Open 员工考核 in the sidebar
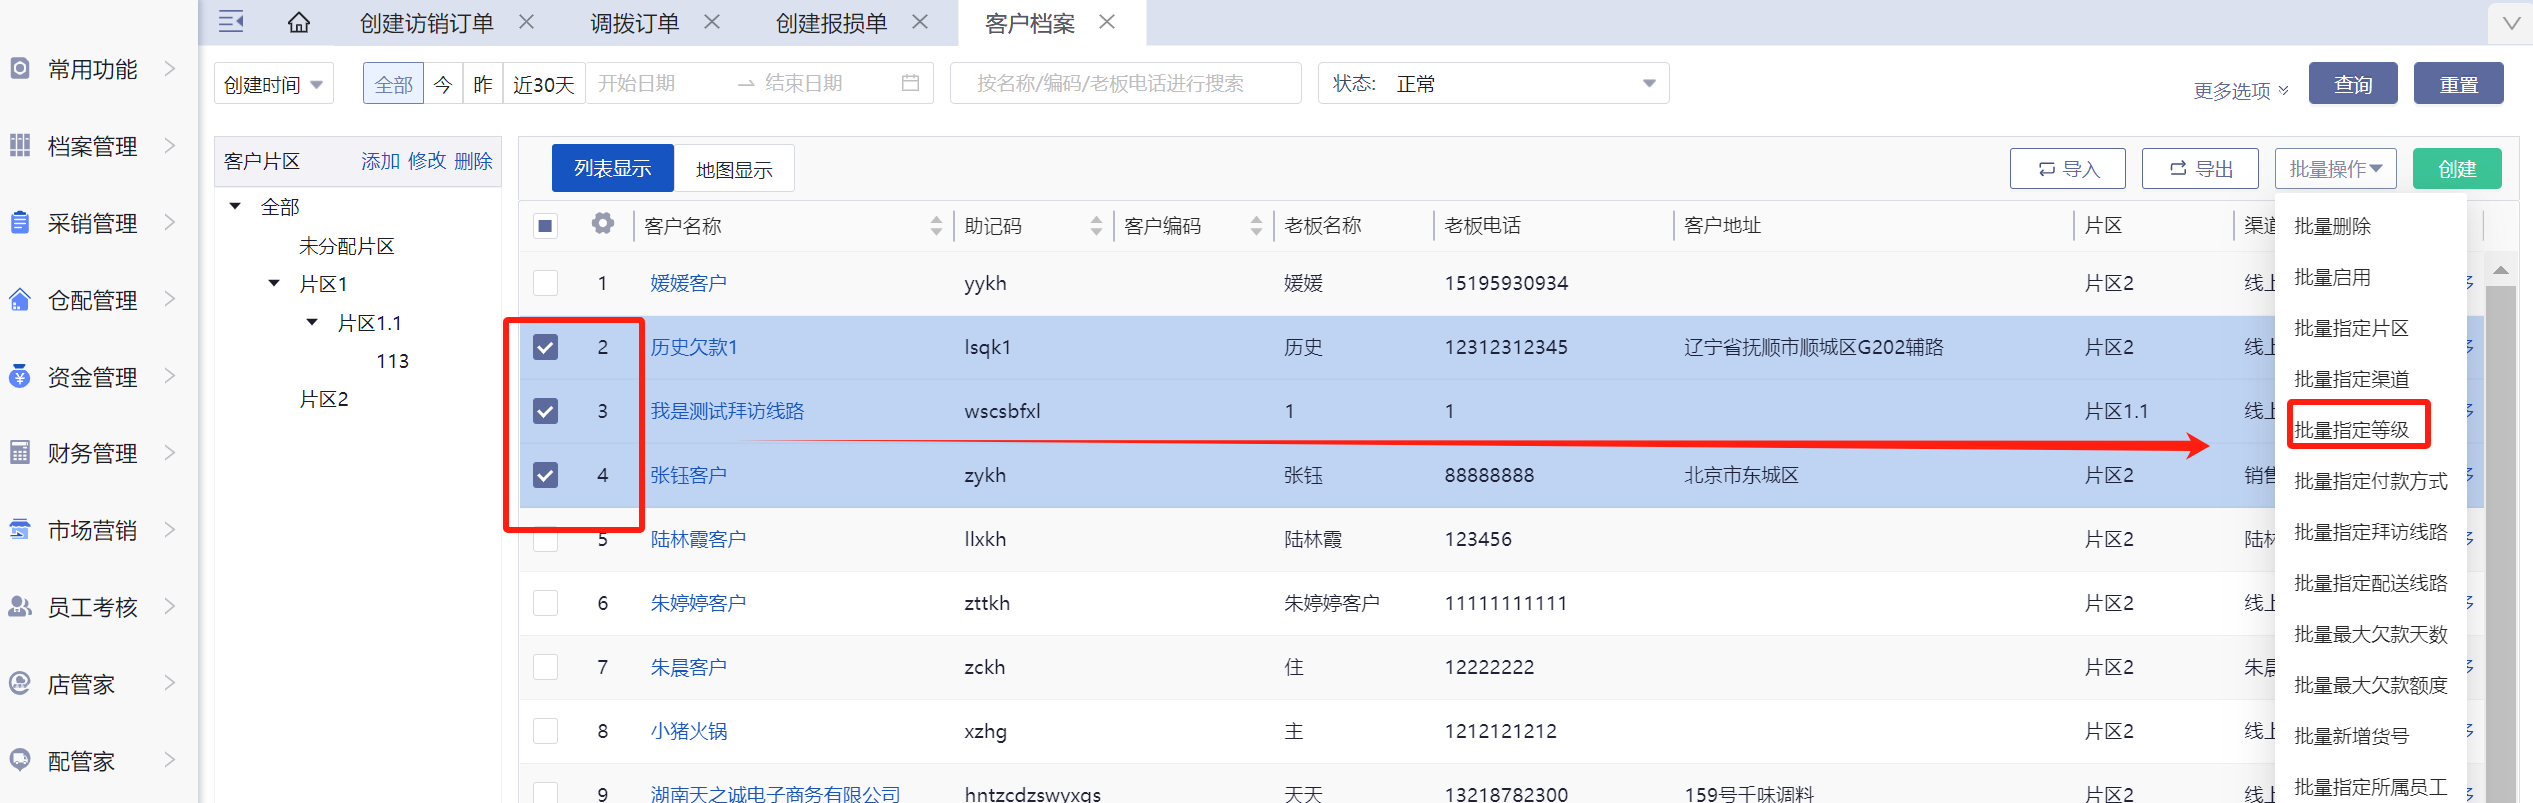This screenshot has height=803, width=2533. (92, 608)
